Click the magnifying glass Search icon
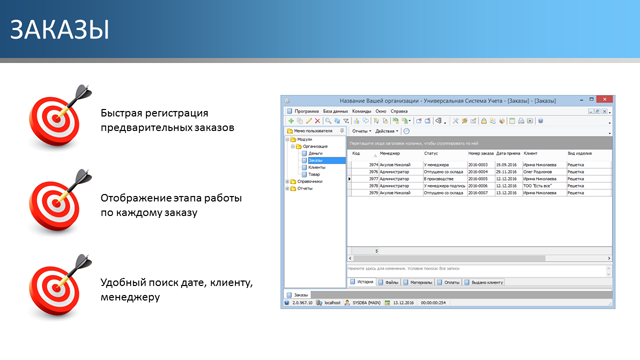This screenshot has width=640, height=360. tap(328, 121)
